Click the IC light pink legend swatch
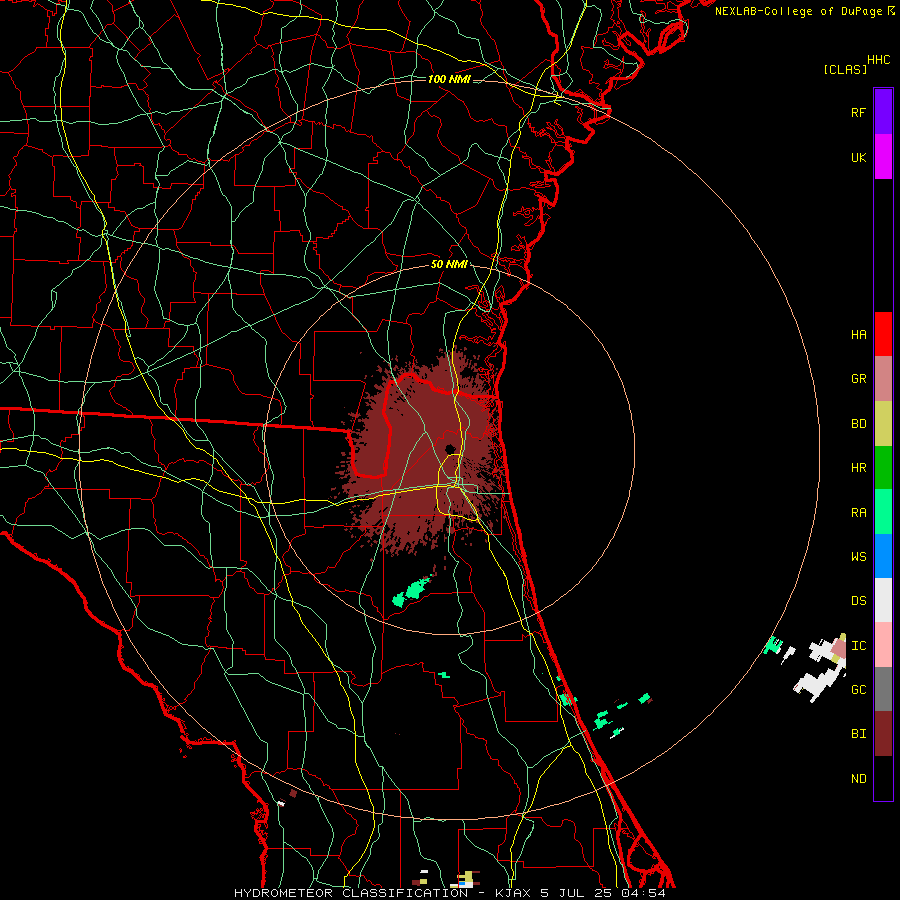 [x=883, y=645]
